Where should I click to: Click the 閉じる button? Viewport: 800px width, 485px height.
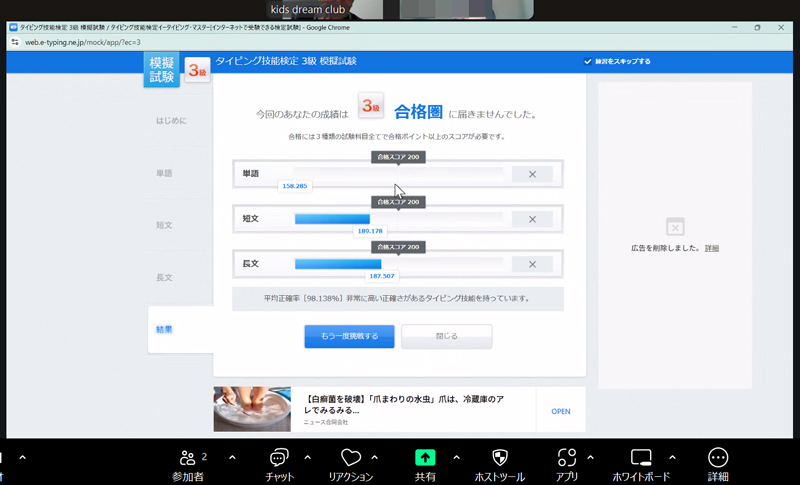[x=446, y=336]
